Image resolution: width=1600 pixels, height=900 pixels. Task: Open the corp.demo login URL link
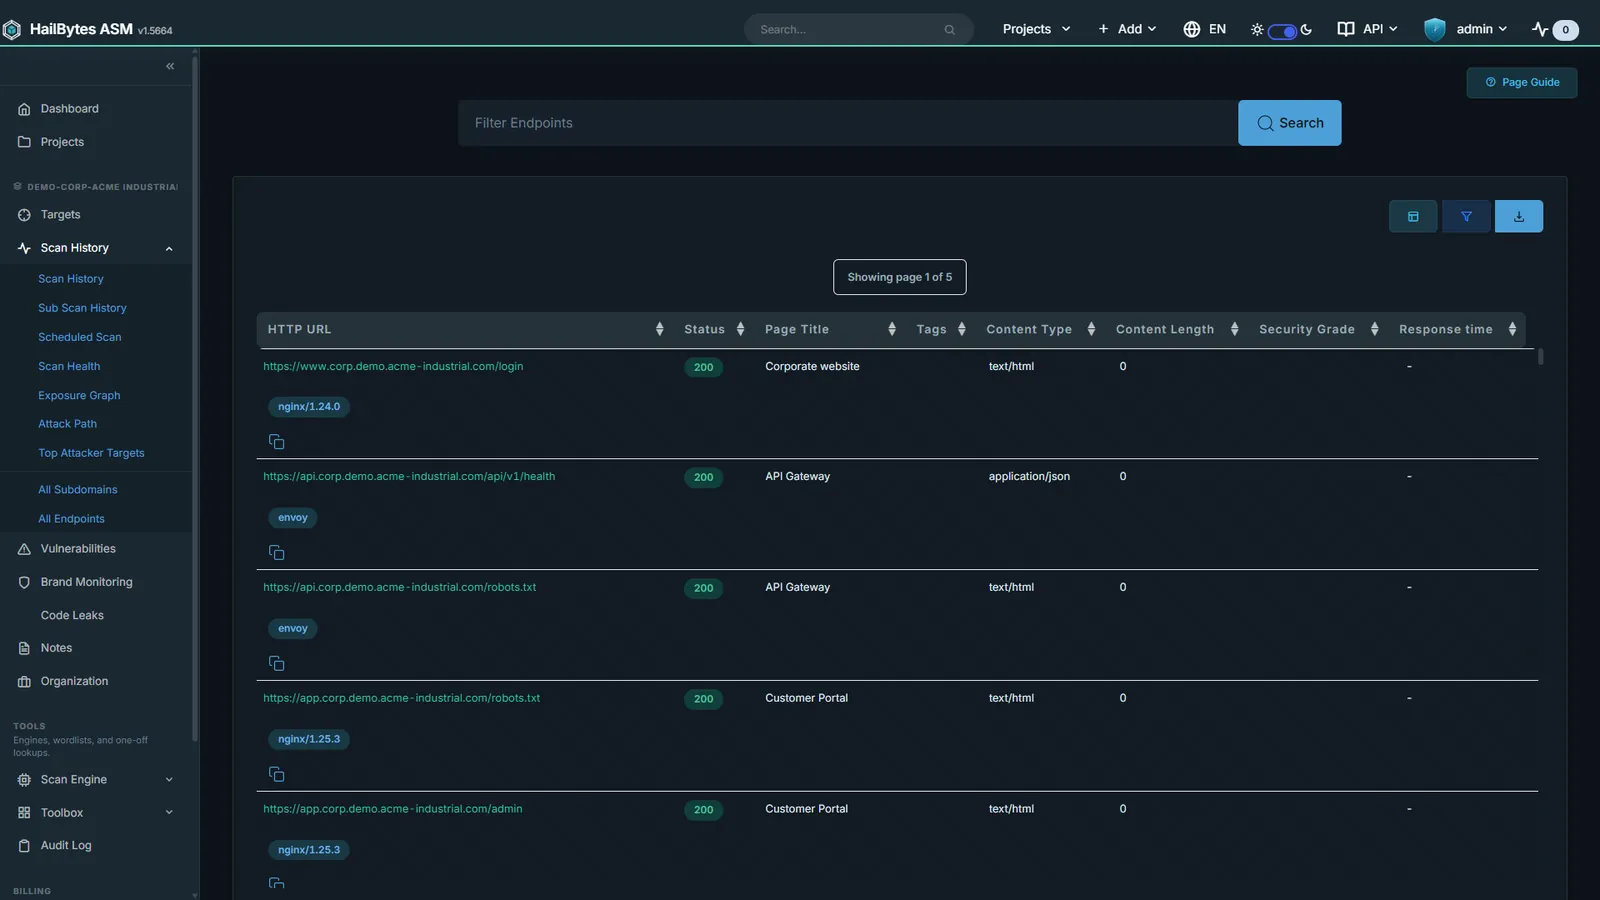click(x=393, y=367)
